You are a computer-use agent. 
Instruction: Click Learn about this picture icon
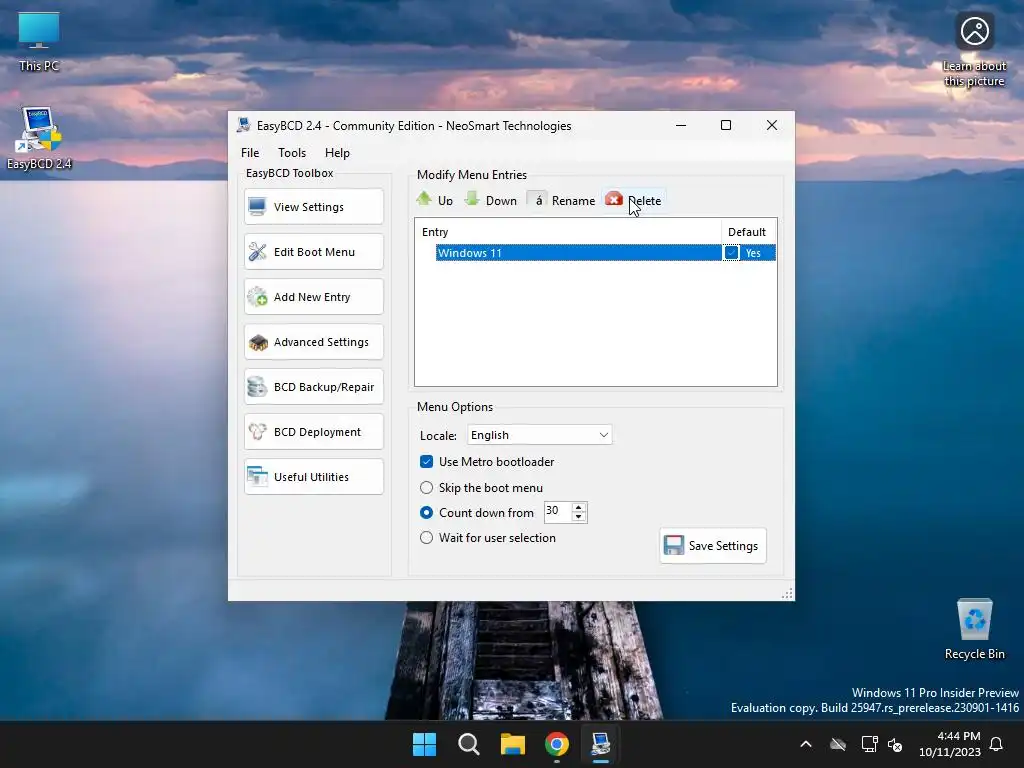coord(974,50)
